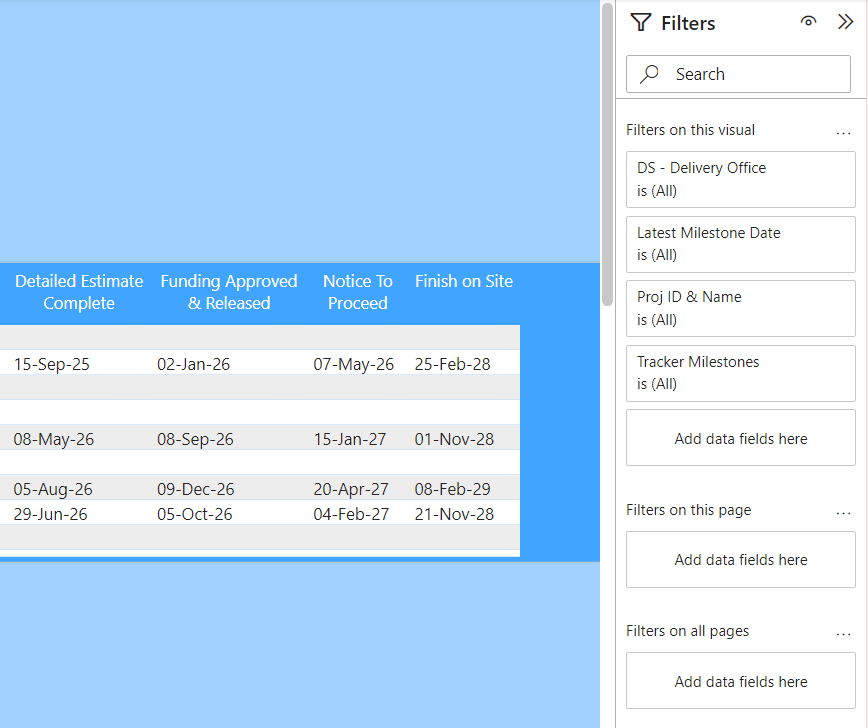
Task: Select the 29-Jun-26 date cell
Action: 50,514
